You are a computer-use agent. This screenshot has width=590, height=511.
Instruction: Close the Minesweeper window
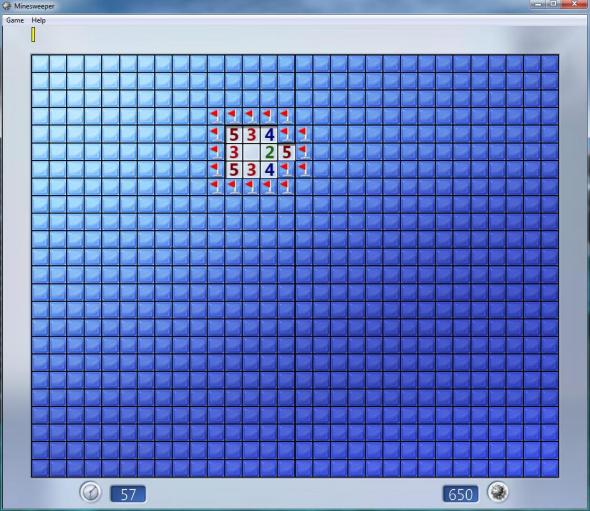(574, 4)
